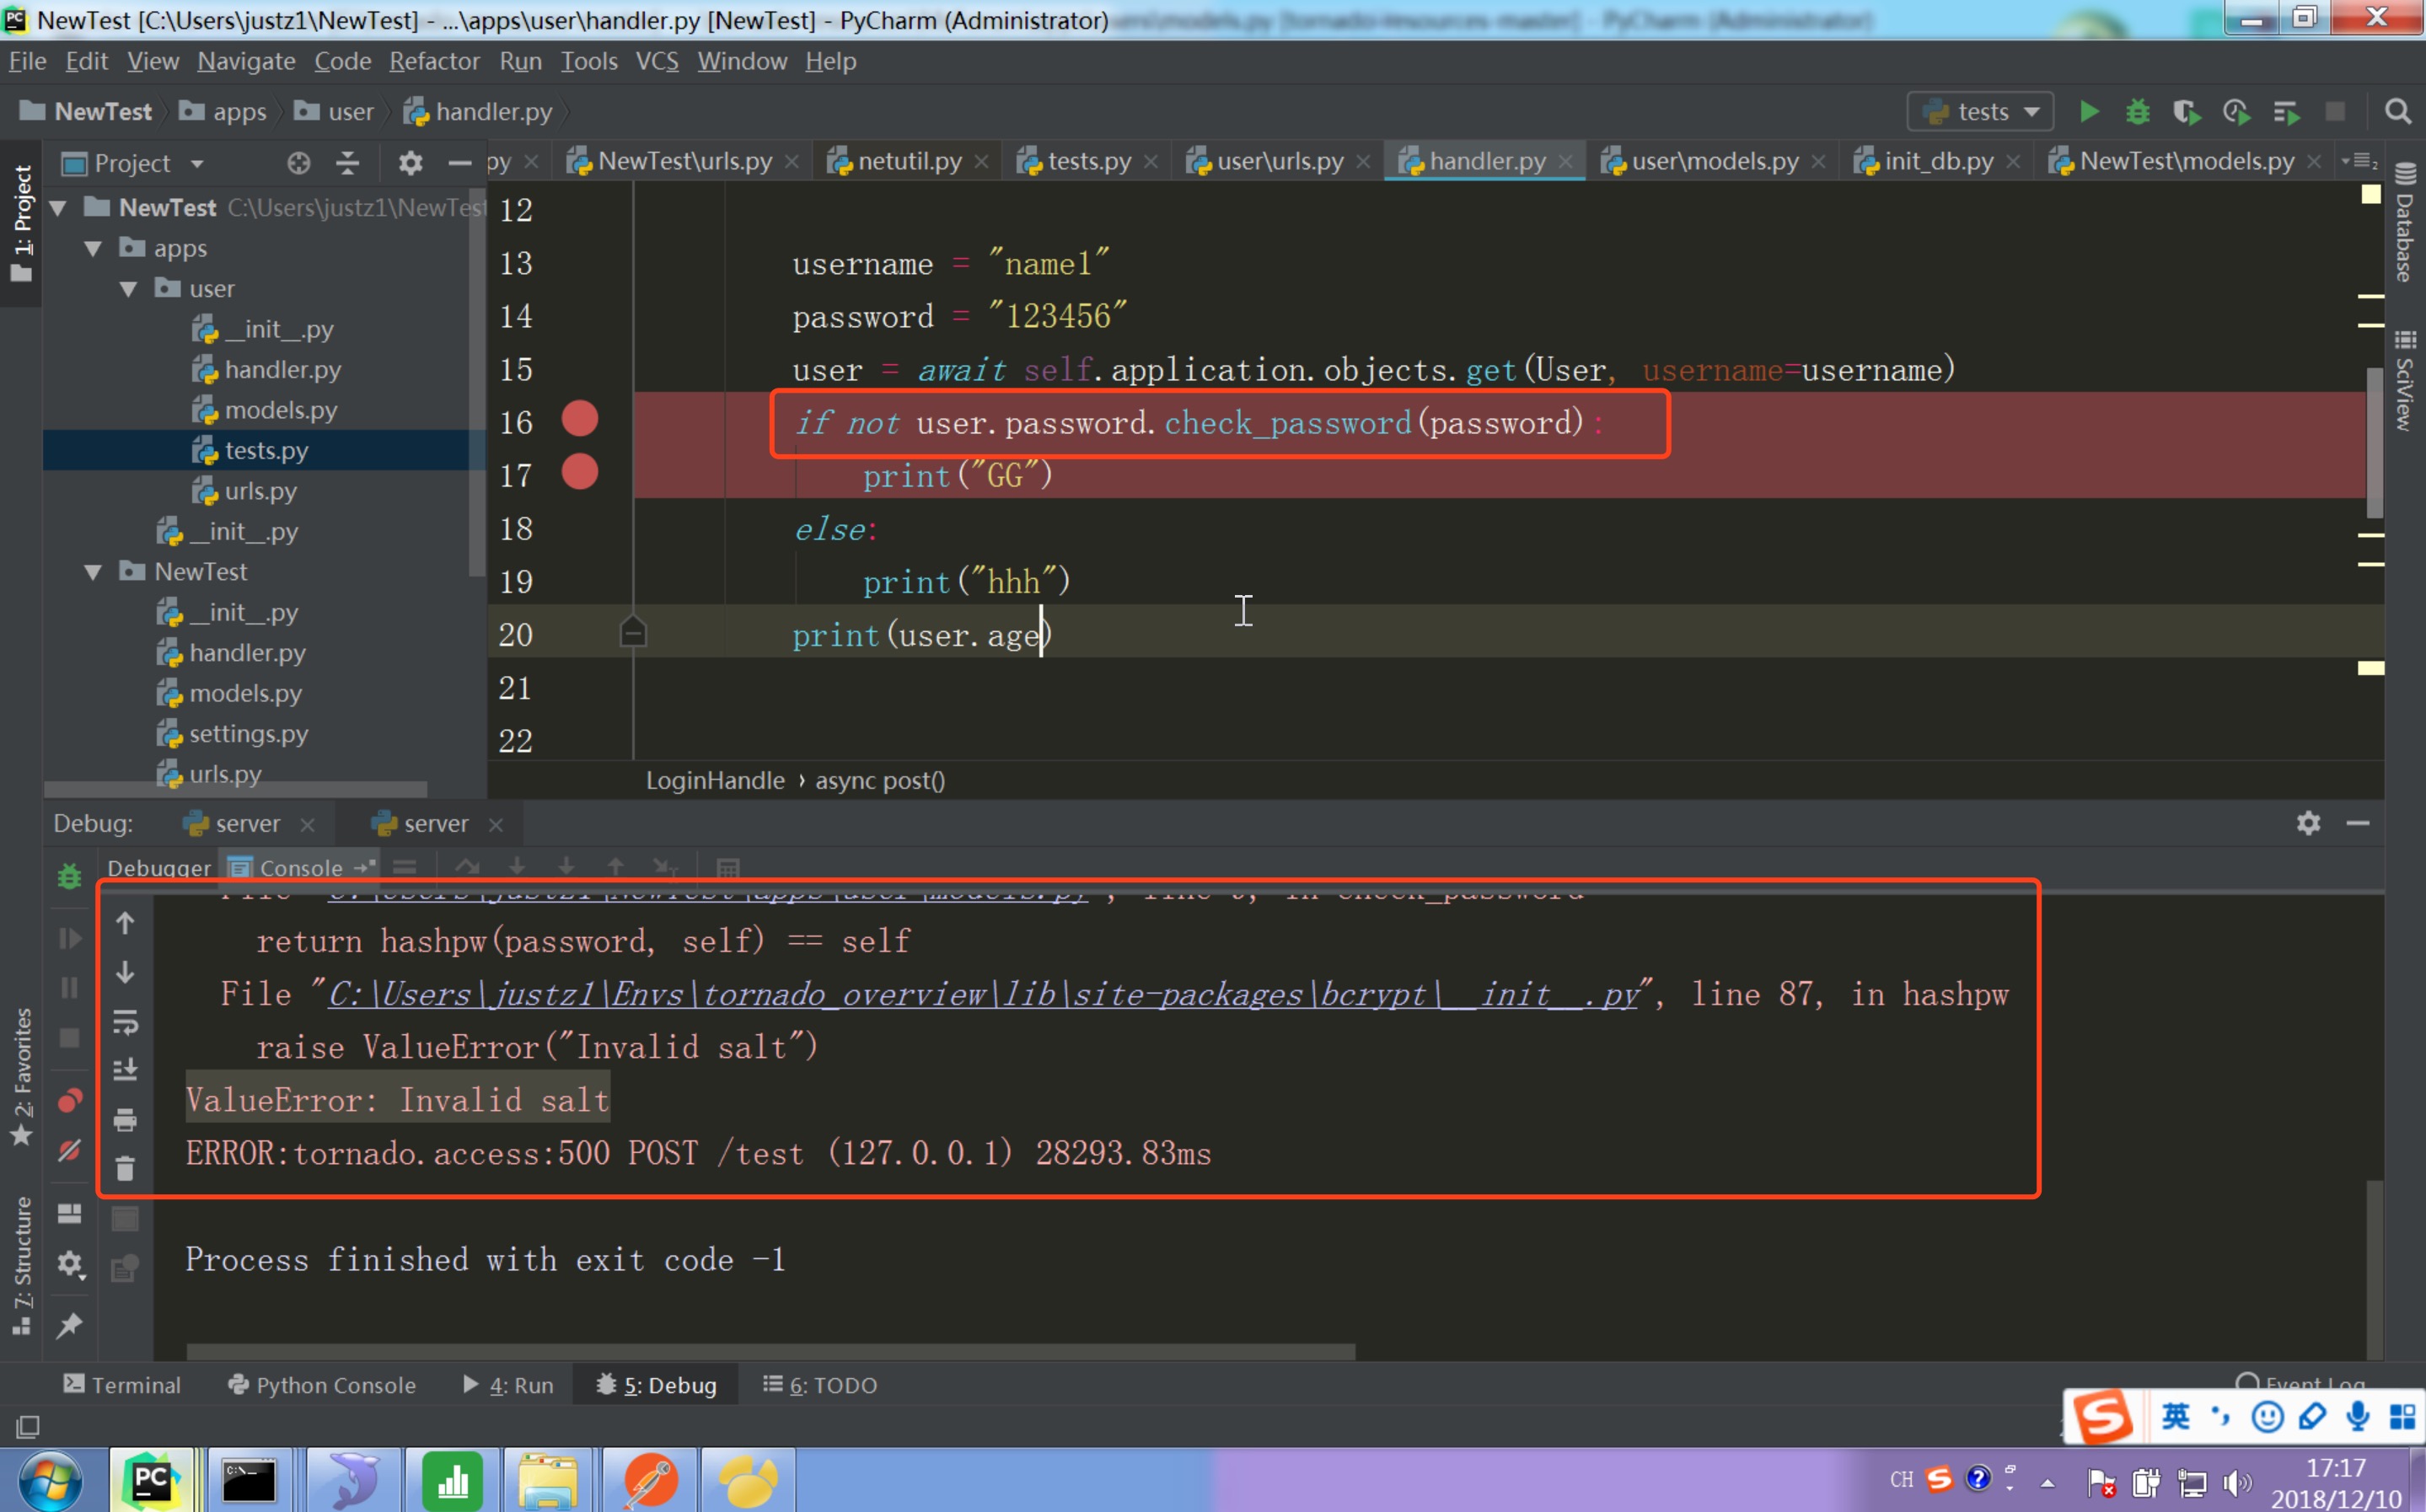The width and height of the screenshot is (2426, 1512).
Task: Click the print icon in console gutter
Action: [125, 1119]
